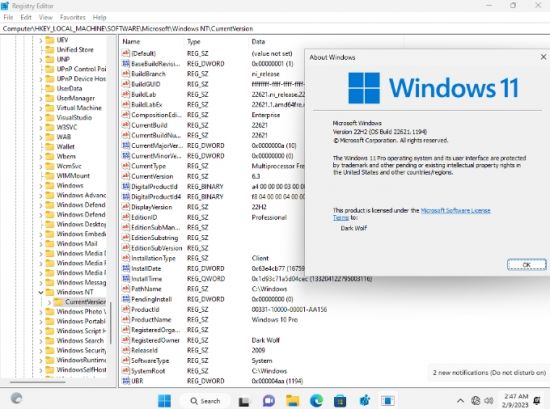Expand the Windows Search tree node
550x409 pixels.
coord(41,341)
